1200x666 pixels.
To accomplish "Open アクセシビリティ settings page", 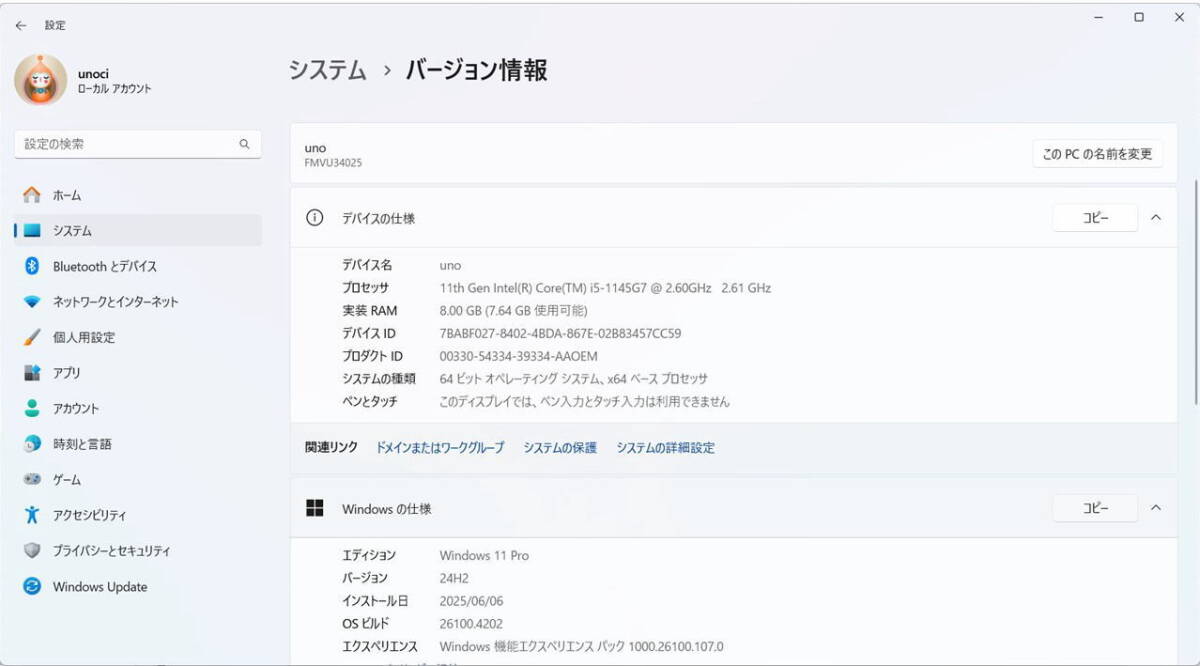I will pyautogui.click(x=138, y=515).
